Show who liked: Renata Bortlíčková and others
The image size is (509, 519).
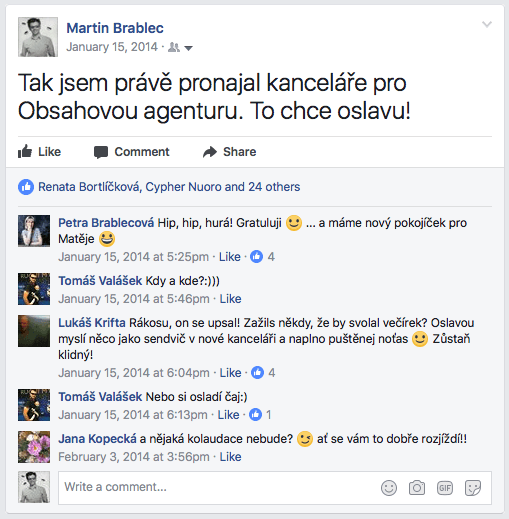coord(169,187)
